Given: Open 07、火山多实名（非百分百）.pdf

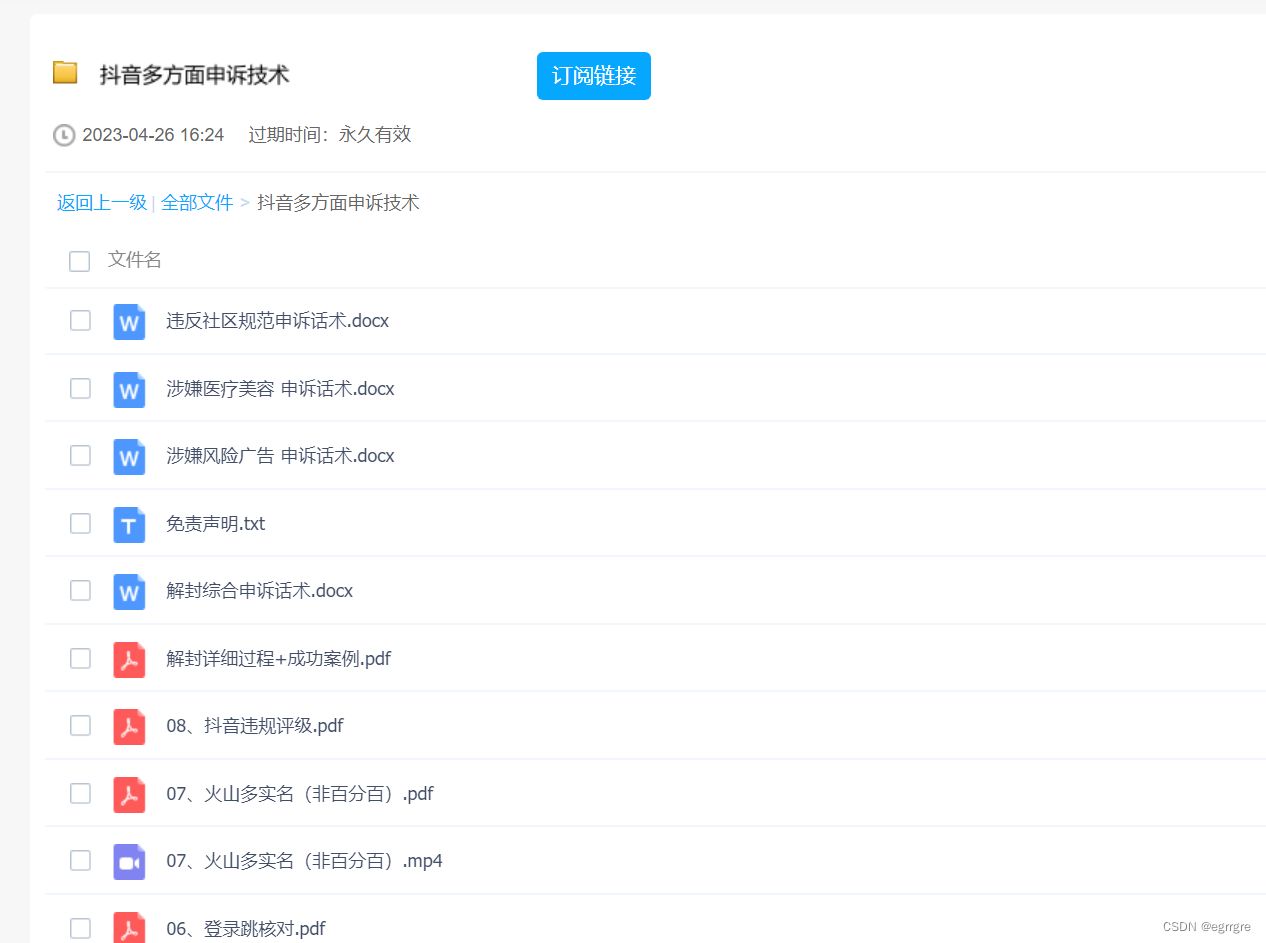Looking at the screenshot, I should (x=299, y=794).
